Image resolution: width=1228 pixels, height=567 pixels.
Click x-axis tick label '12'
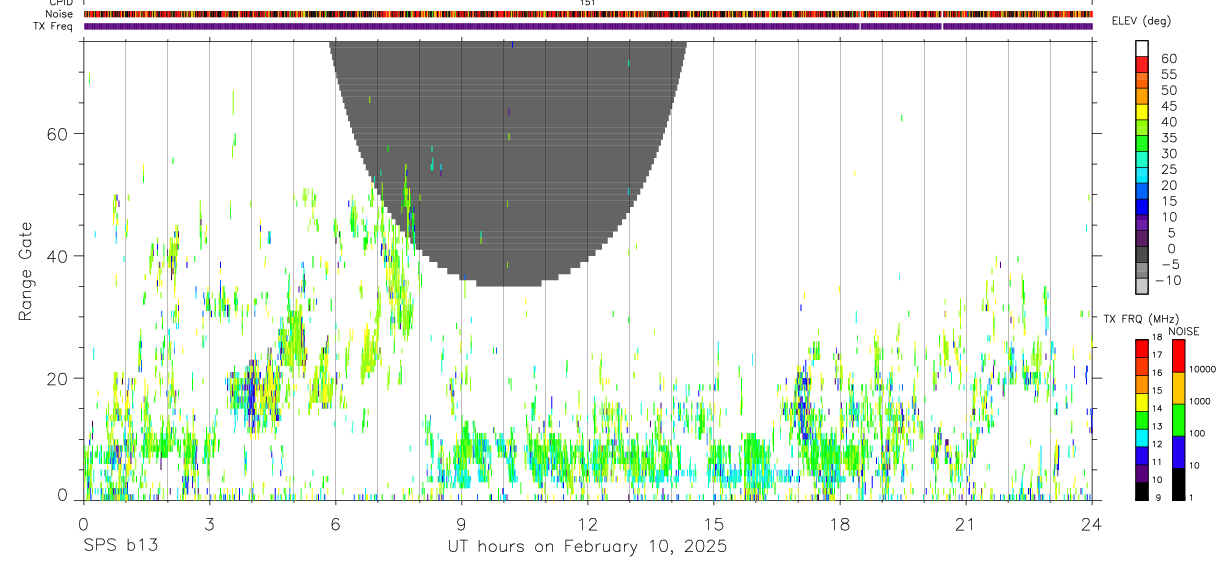(x=587, y=524)
